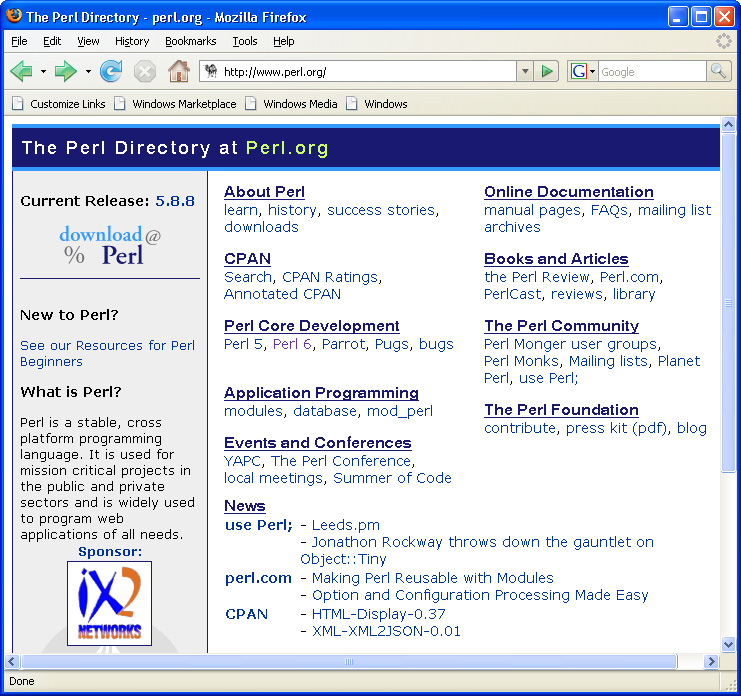Click the Perl.org title in header banner
Viewport: 741px width, 696px height.
[287, 148]
